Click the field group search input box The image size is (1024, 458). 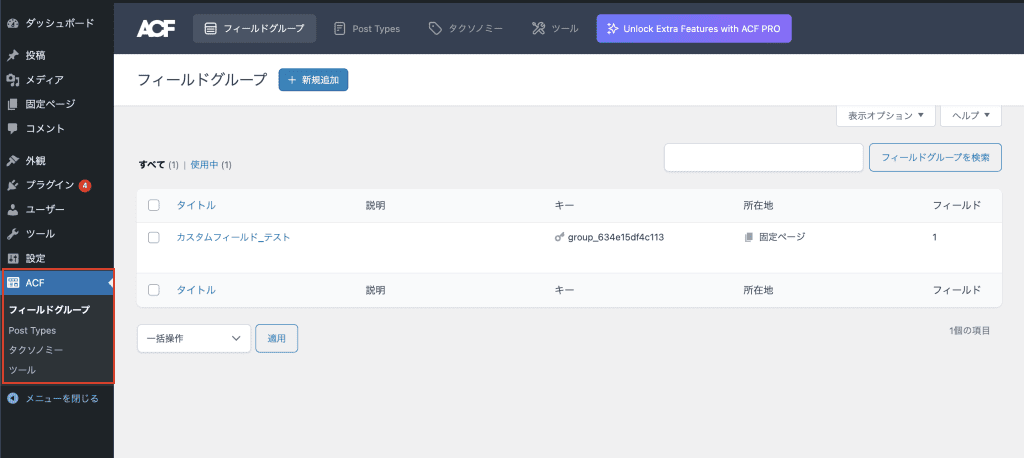coord(764,157)
